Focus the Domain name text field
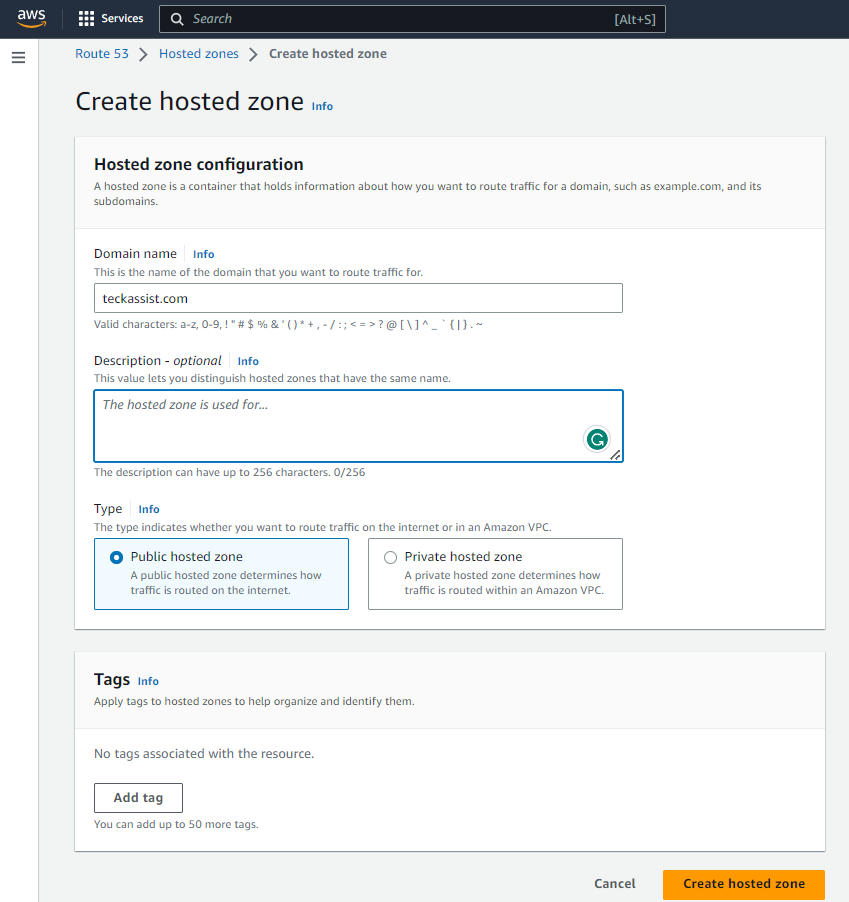The width and height of the screenshot is (849, 902). point(358,298)
